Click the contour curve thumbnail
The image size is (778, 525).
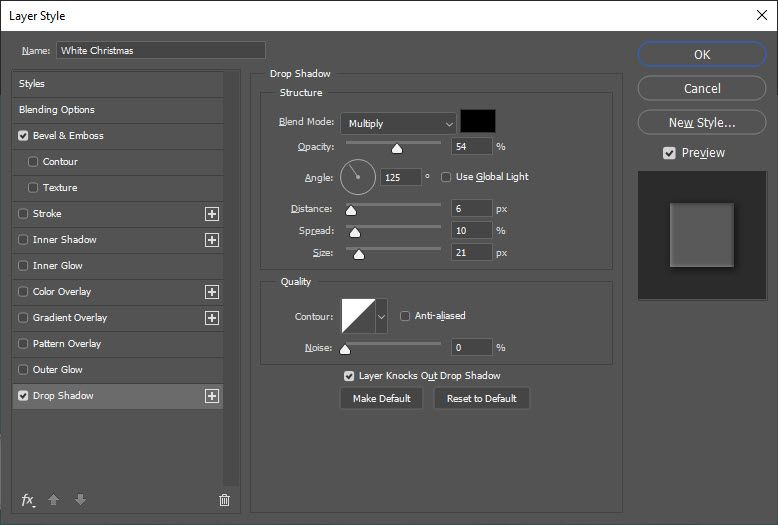coord(358,316)
